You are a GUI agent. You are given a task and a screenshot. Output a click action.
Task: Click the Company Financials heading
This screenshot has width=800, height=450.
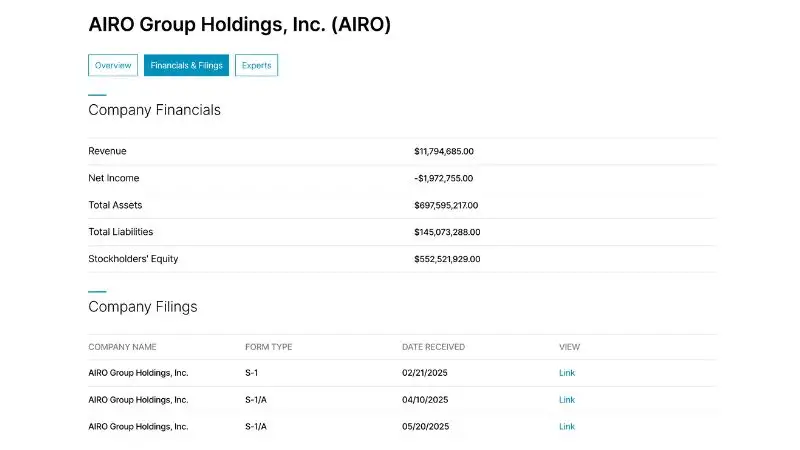tap(154, 110)
